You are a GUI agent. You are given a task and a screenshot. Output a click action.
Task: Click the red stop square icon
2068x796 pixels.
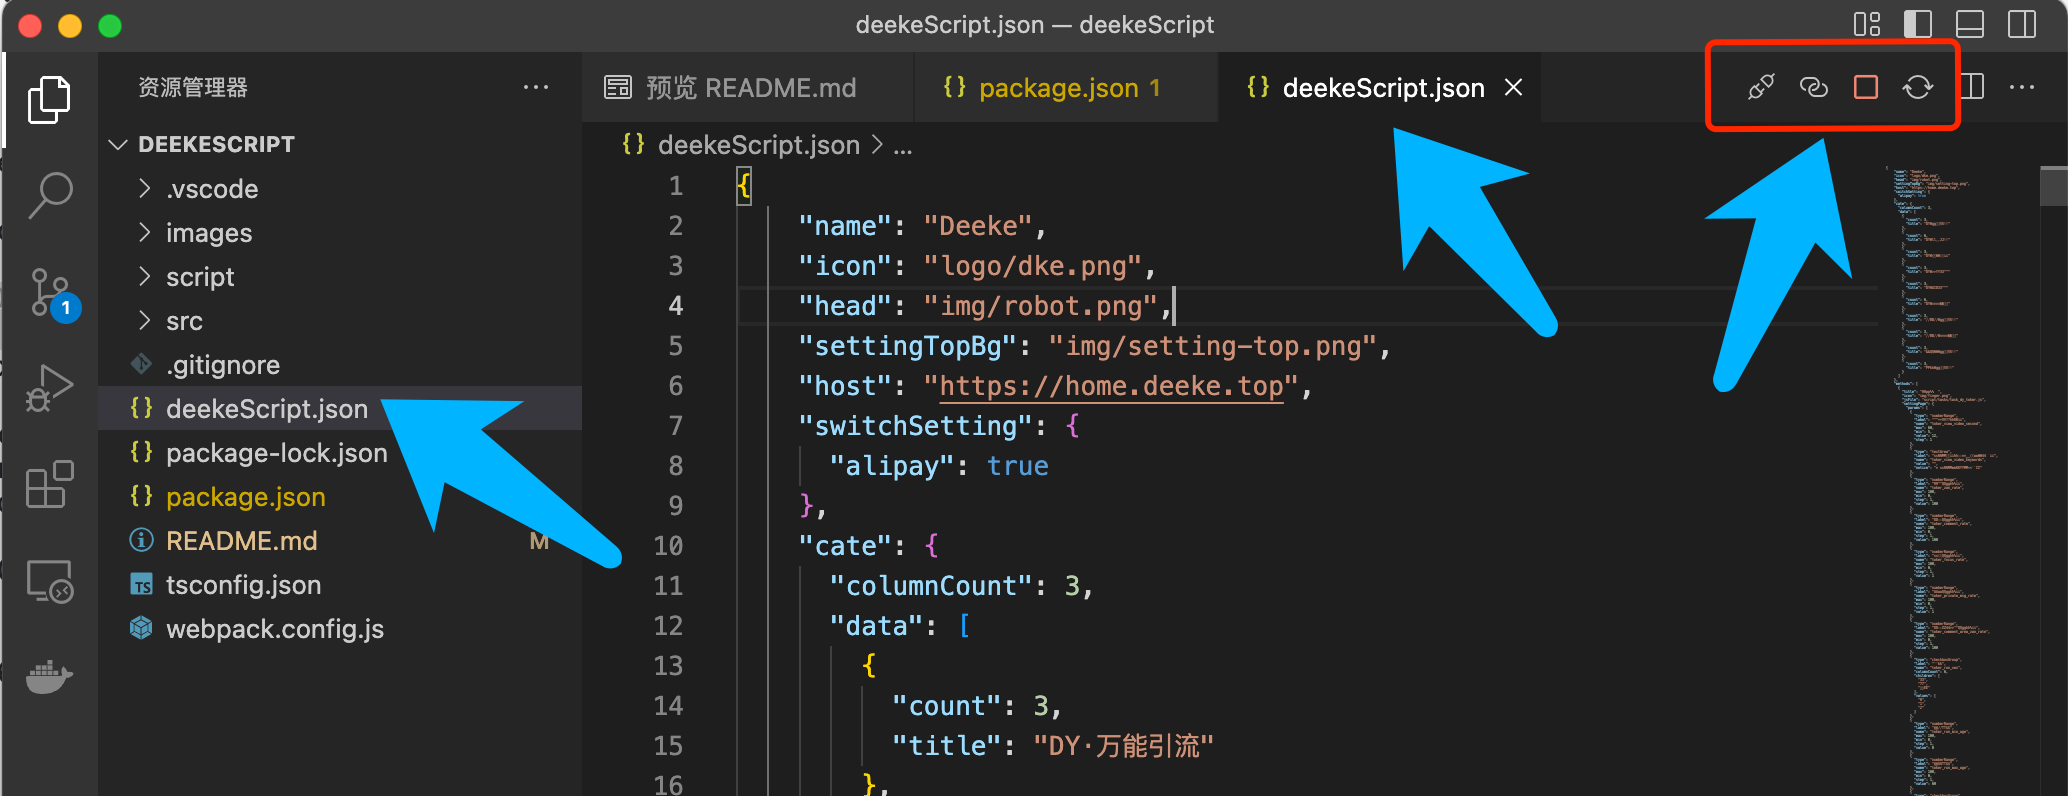1865,88
